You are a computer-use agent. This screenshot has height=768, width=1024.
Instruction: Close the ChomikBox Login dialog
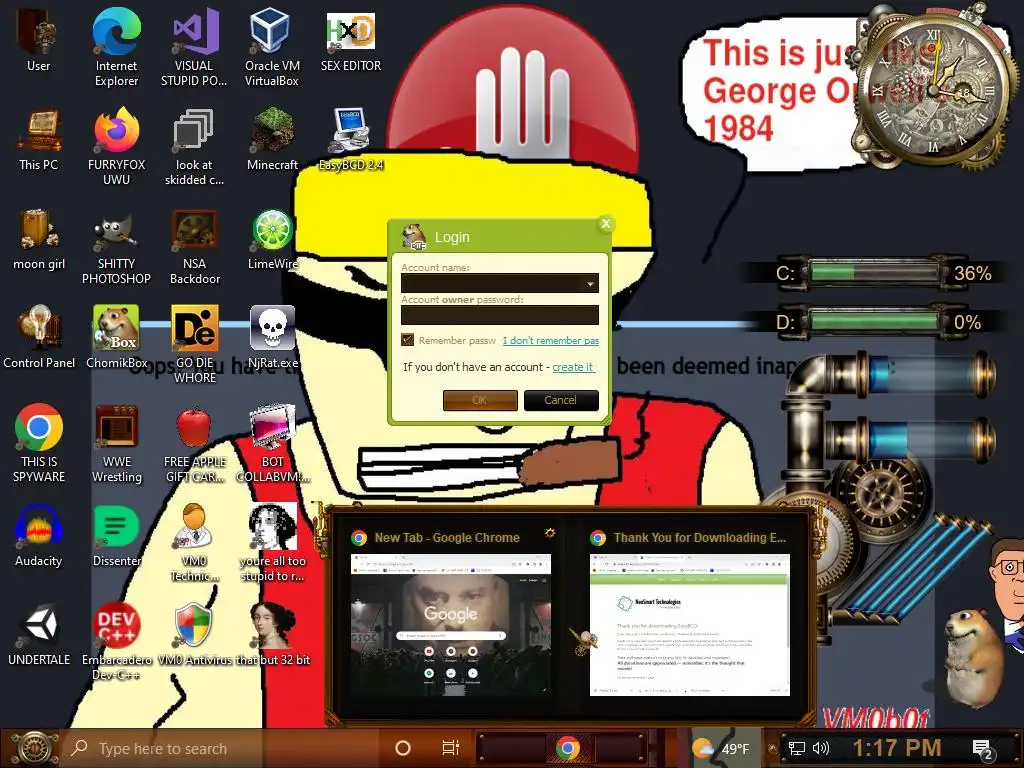pos(606,223)
